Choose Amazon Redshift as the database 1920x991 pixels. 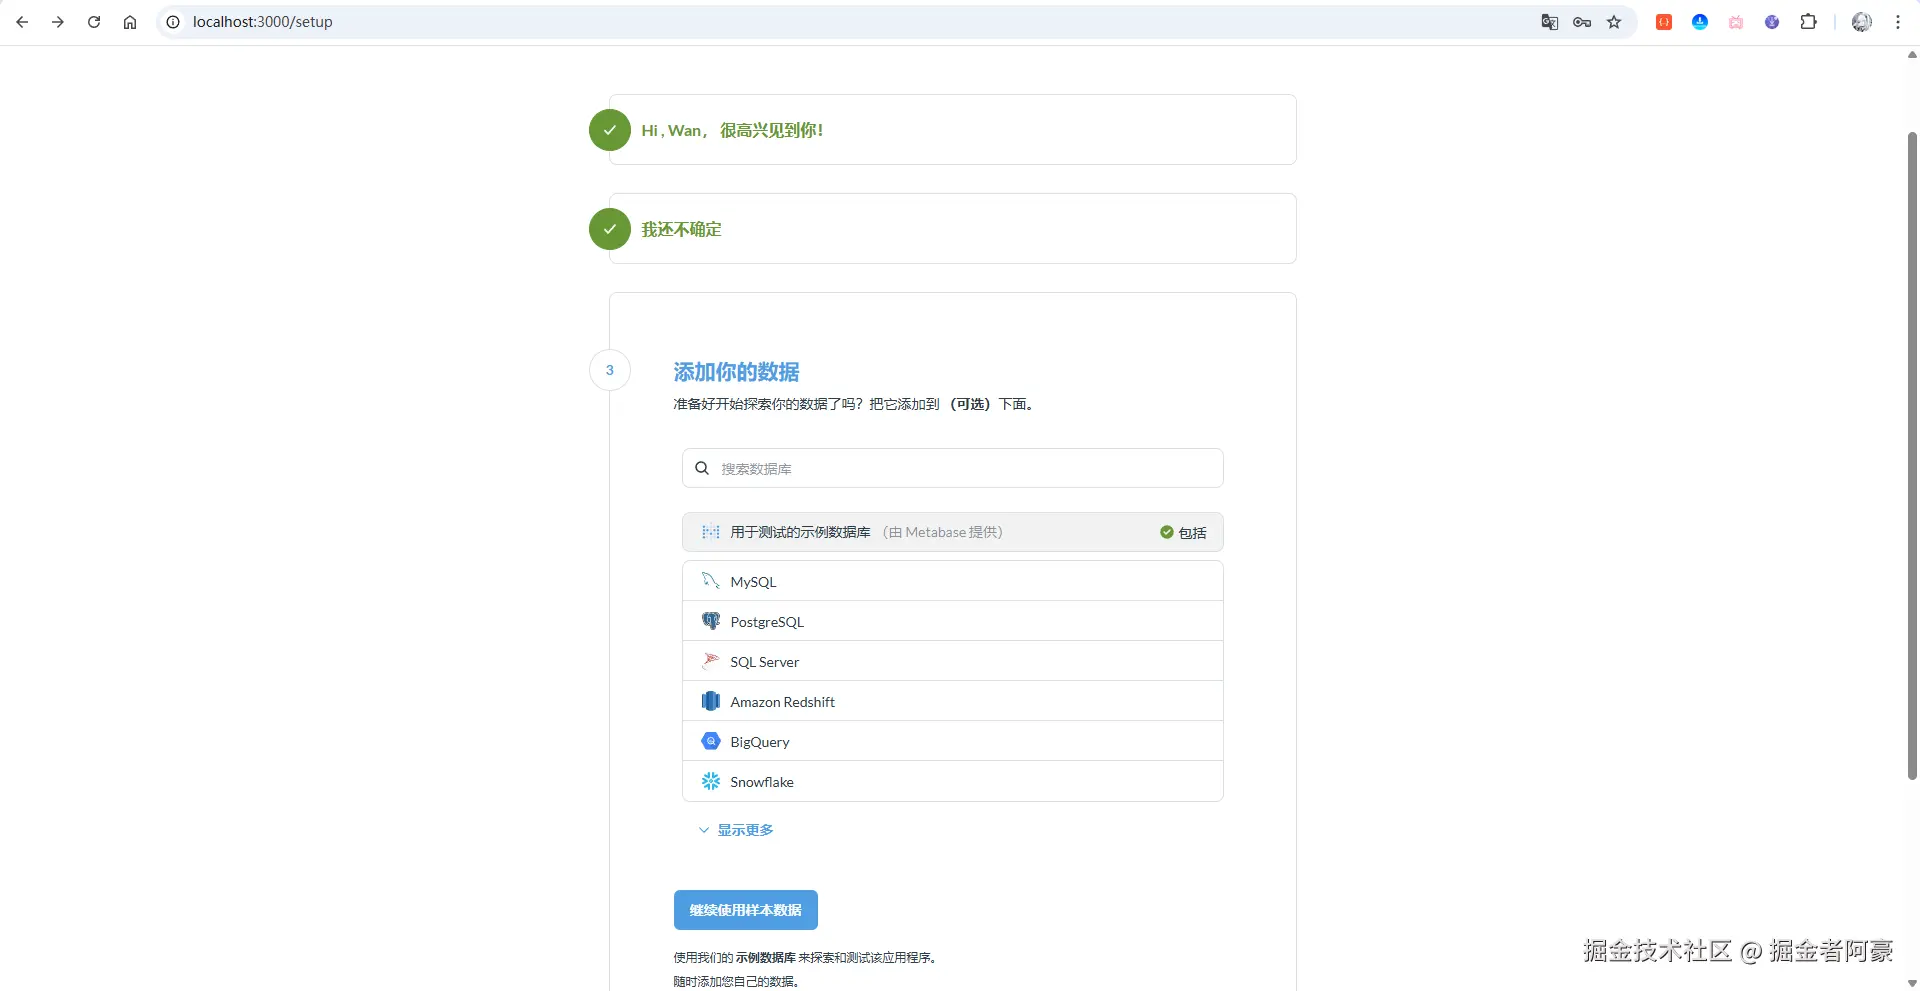(x=953, y=701)
